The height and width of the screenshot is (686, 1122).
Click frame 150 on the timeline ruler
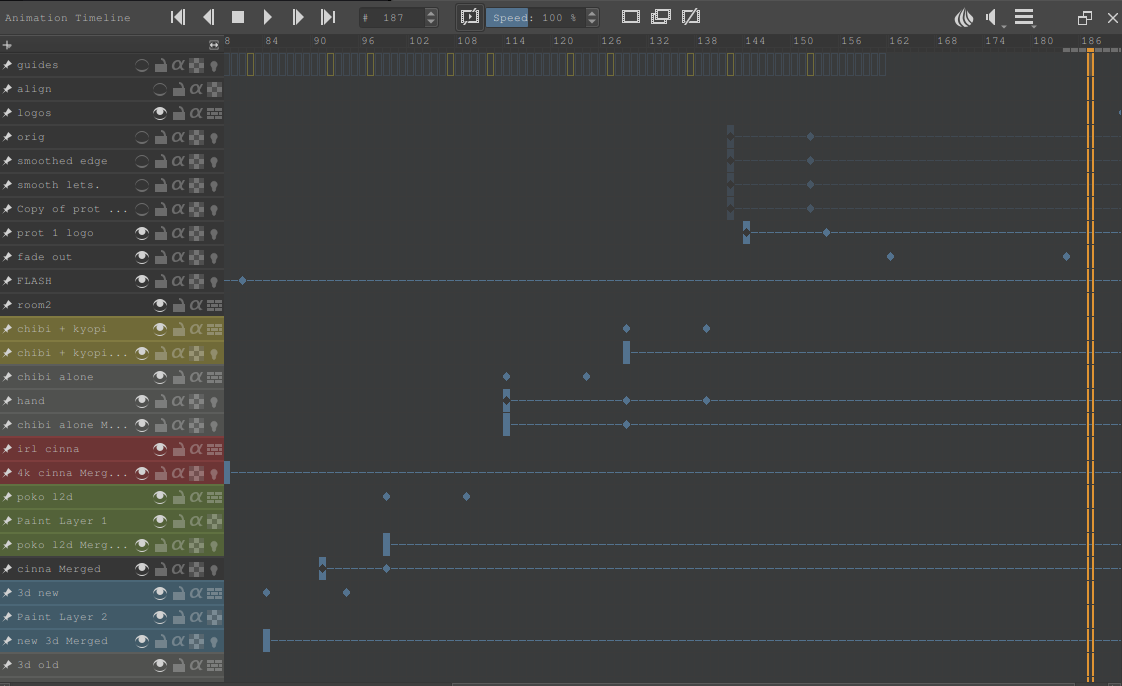coord(803,41)
